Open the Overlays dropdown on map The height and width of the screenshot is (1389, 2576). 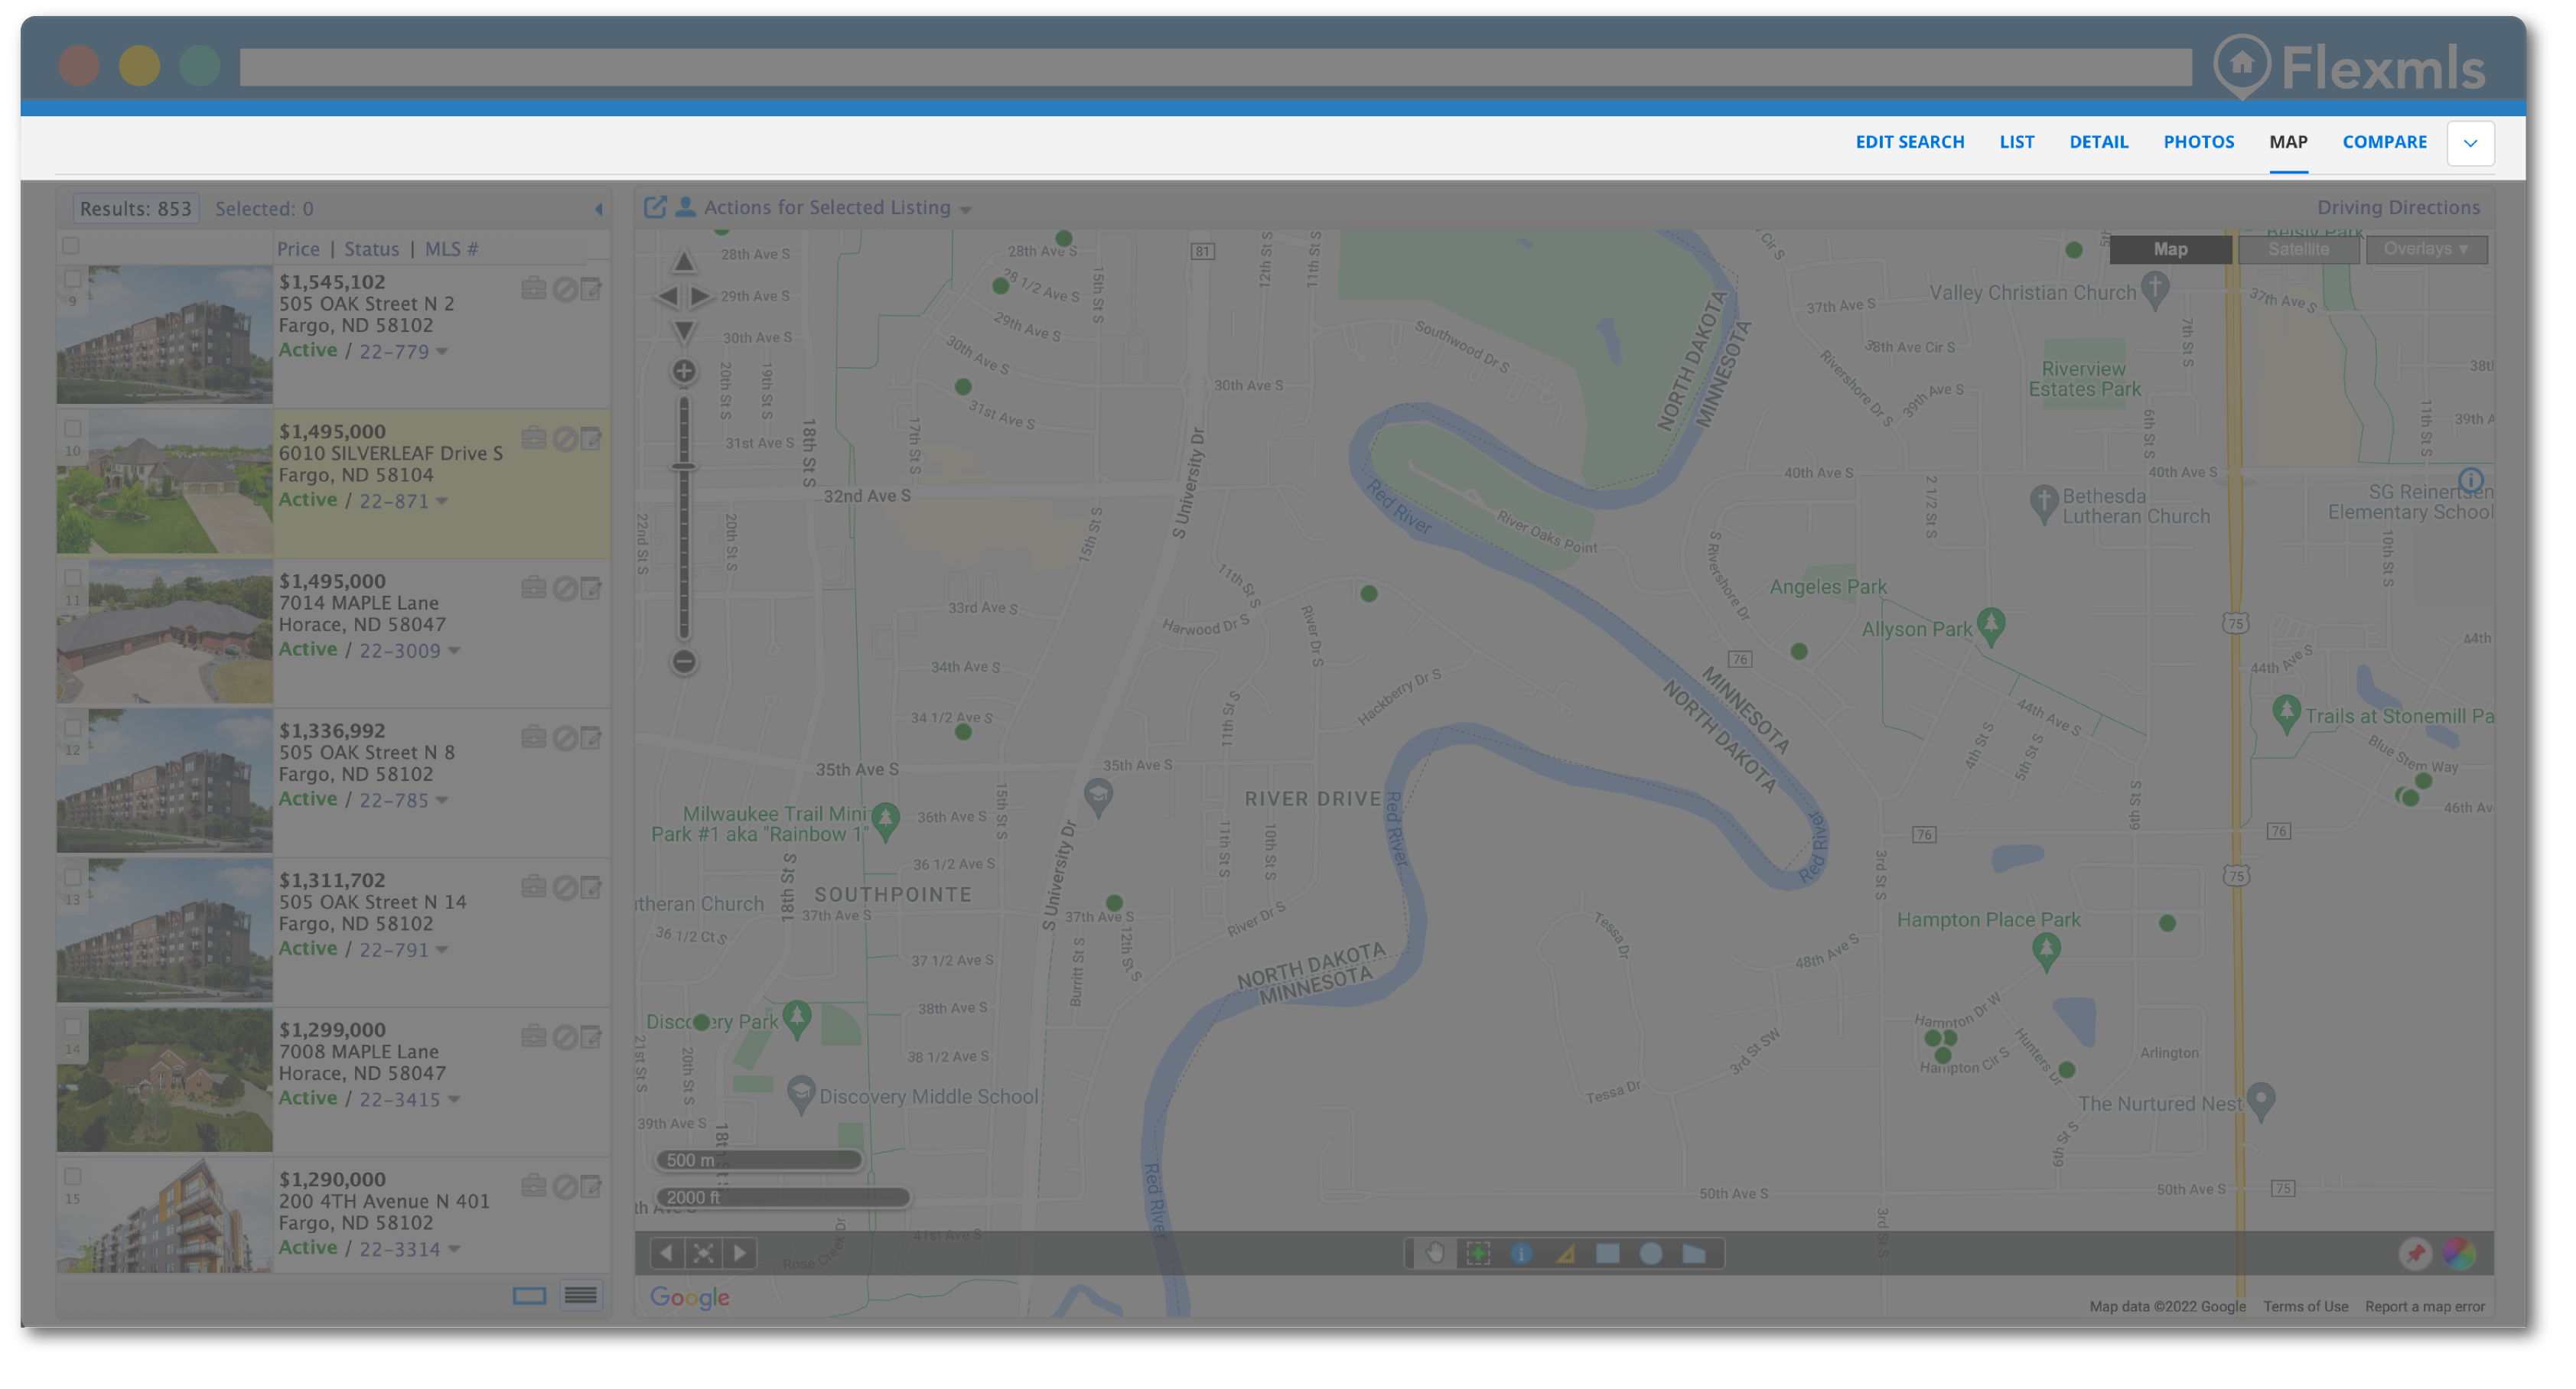(2425, 249)
